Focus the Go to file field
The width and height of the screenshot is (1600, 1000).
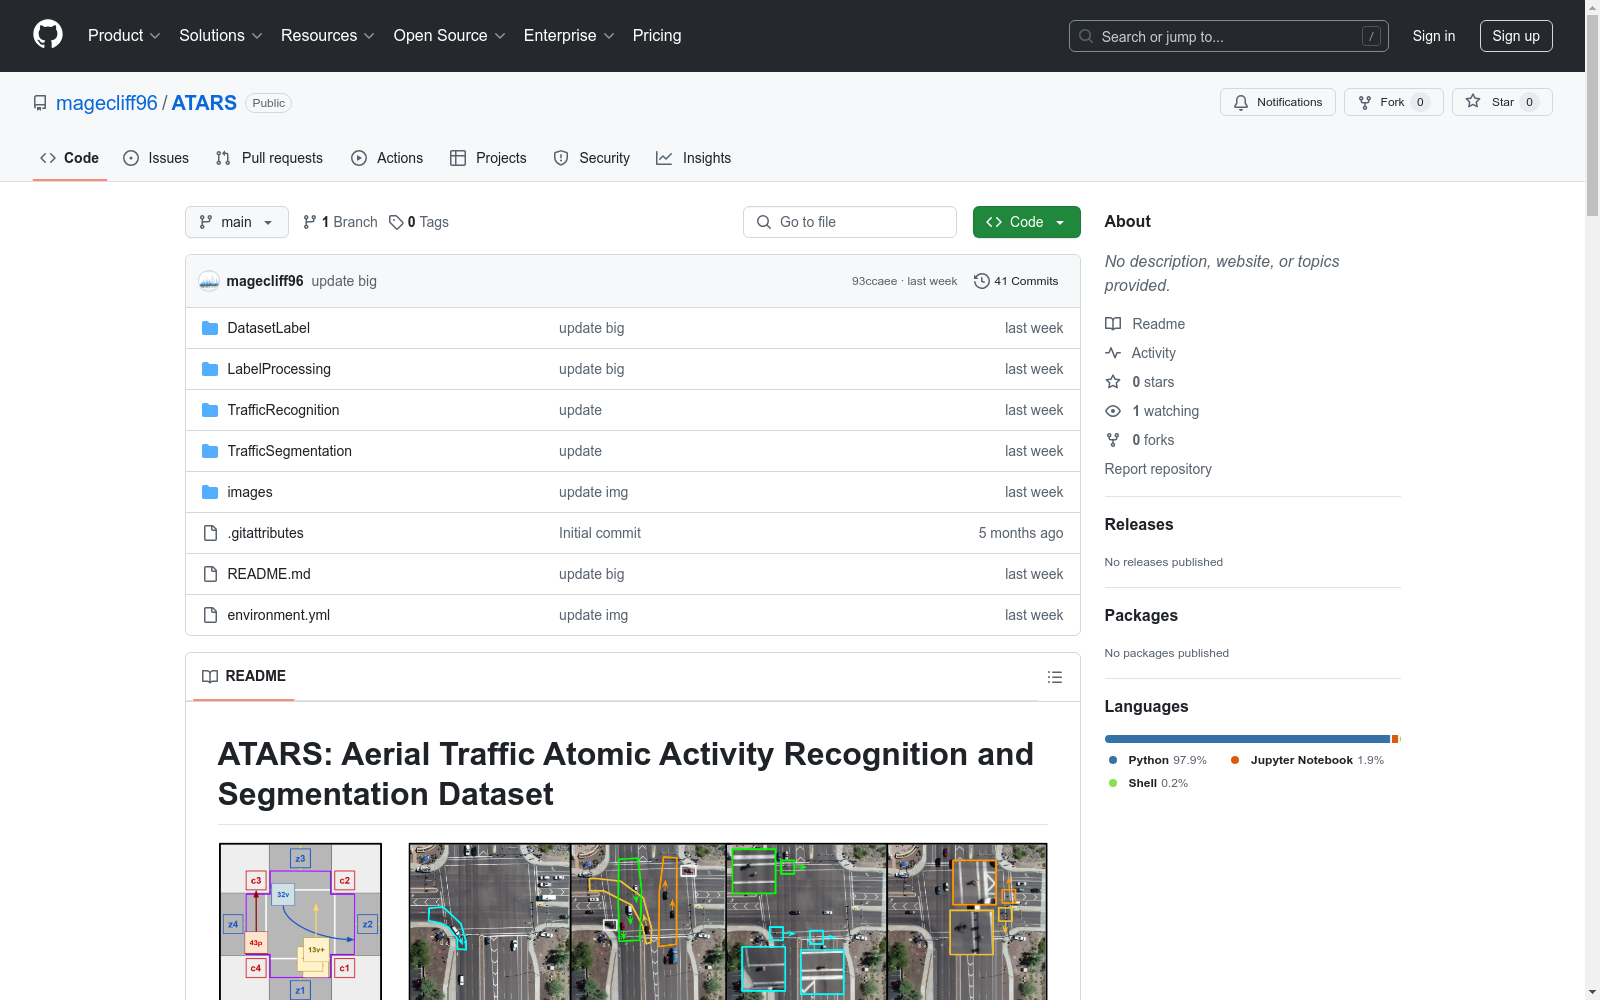pyautogui.click(x=850, y=222)
